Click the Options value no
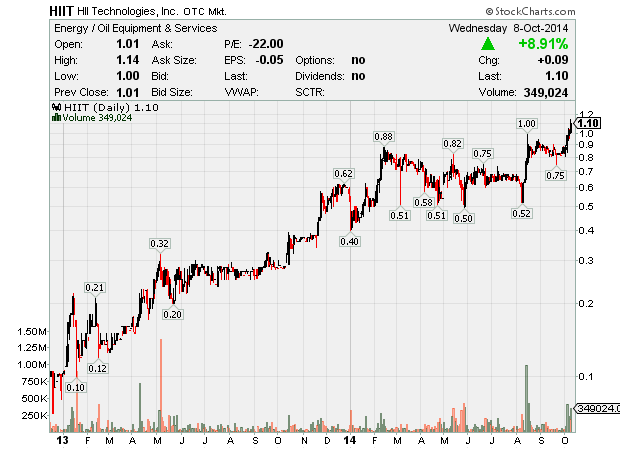This screenshot has height=449, width=620. (358, 60)
